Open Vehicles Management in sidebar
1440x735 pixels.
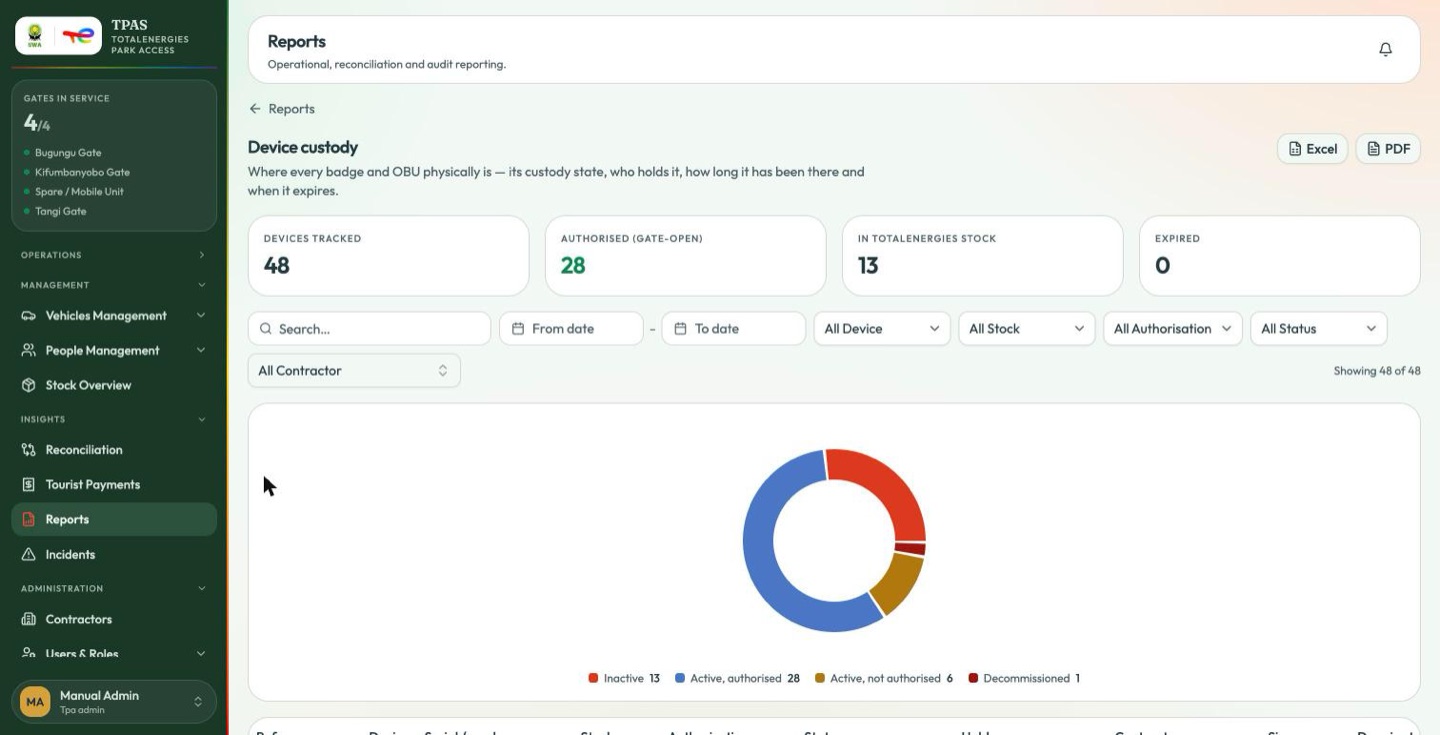click(x=114, y=316)
